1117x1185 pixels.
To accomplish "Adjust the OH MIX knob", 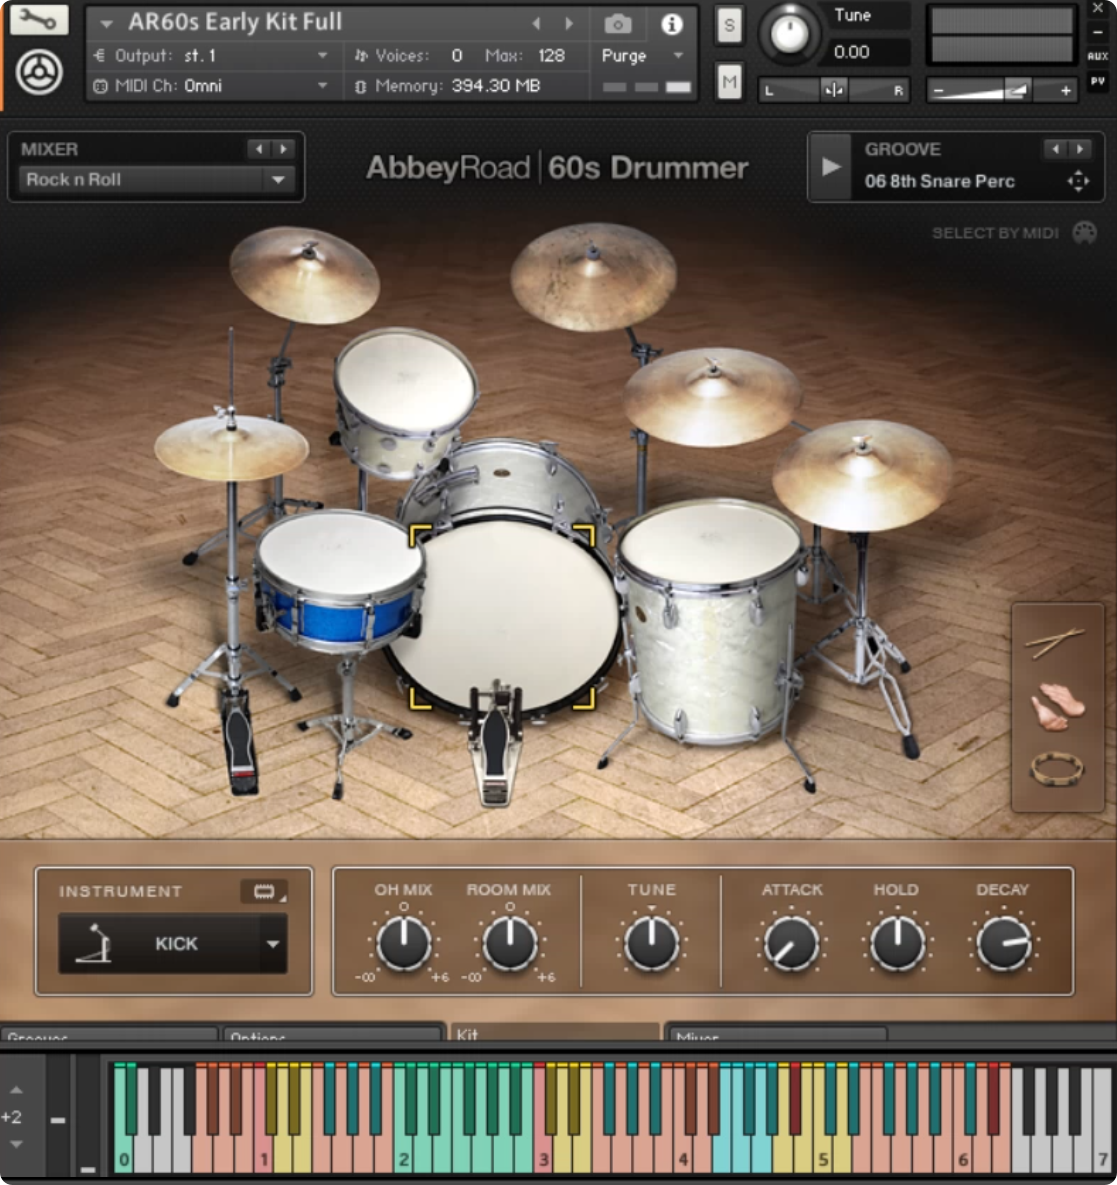I will point(404,943).
